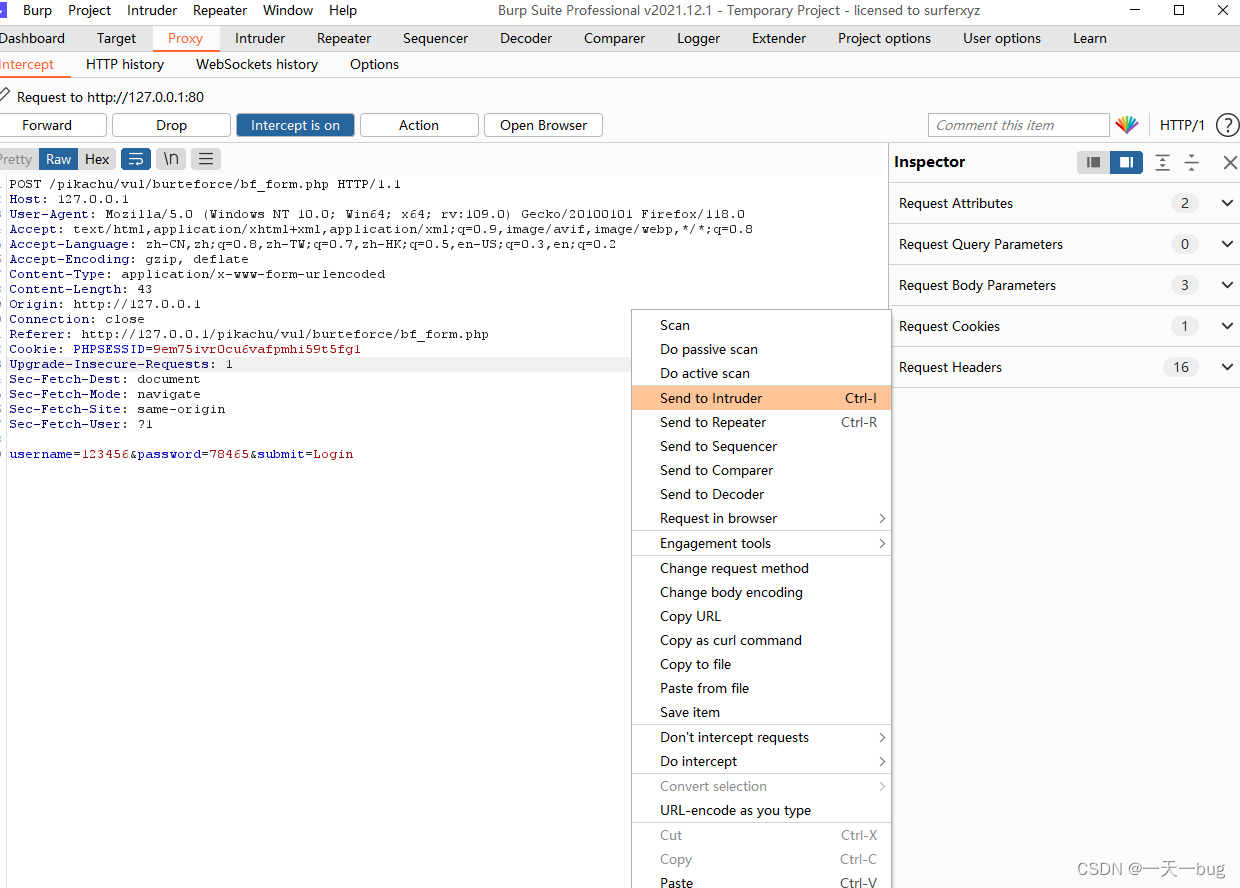Image resolution: width=1240 pixels, height=888 pixels.
Task: Click the Open Browser button
Action: point(543,125)
